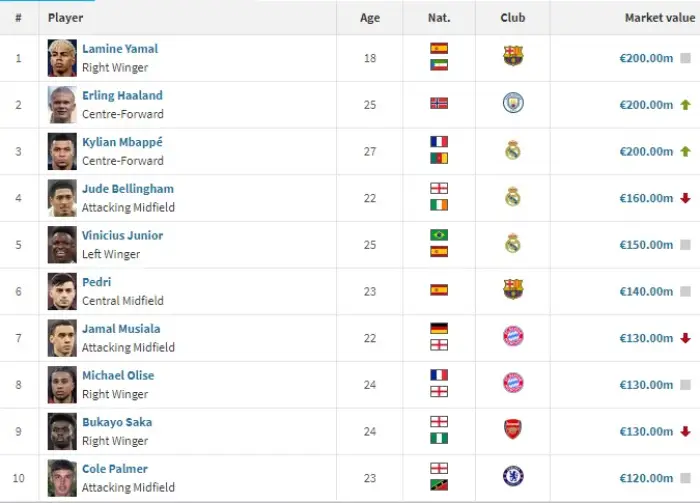Sort table by the Age column header
Screen dimensions: 700x503
[x=370, y=18]
